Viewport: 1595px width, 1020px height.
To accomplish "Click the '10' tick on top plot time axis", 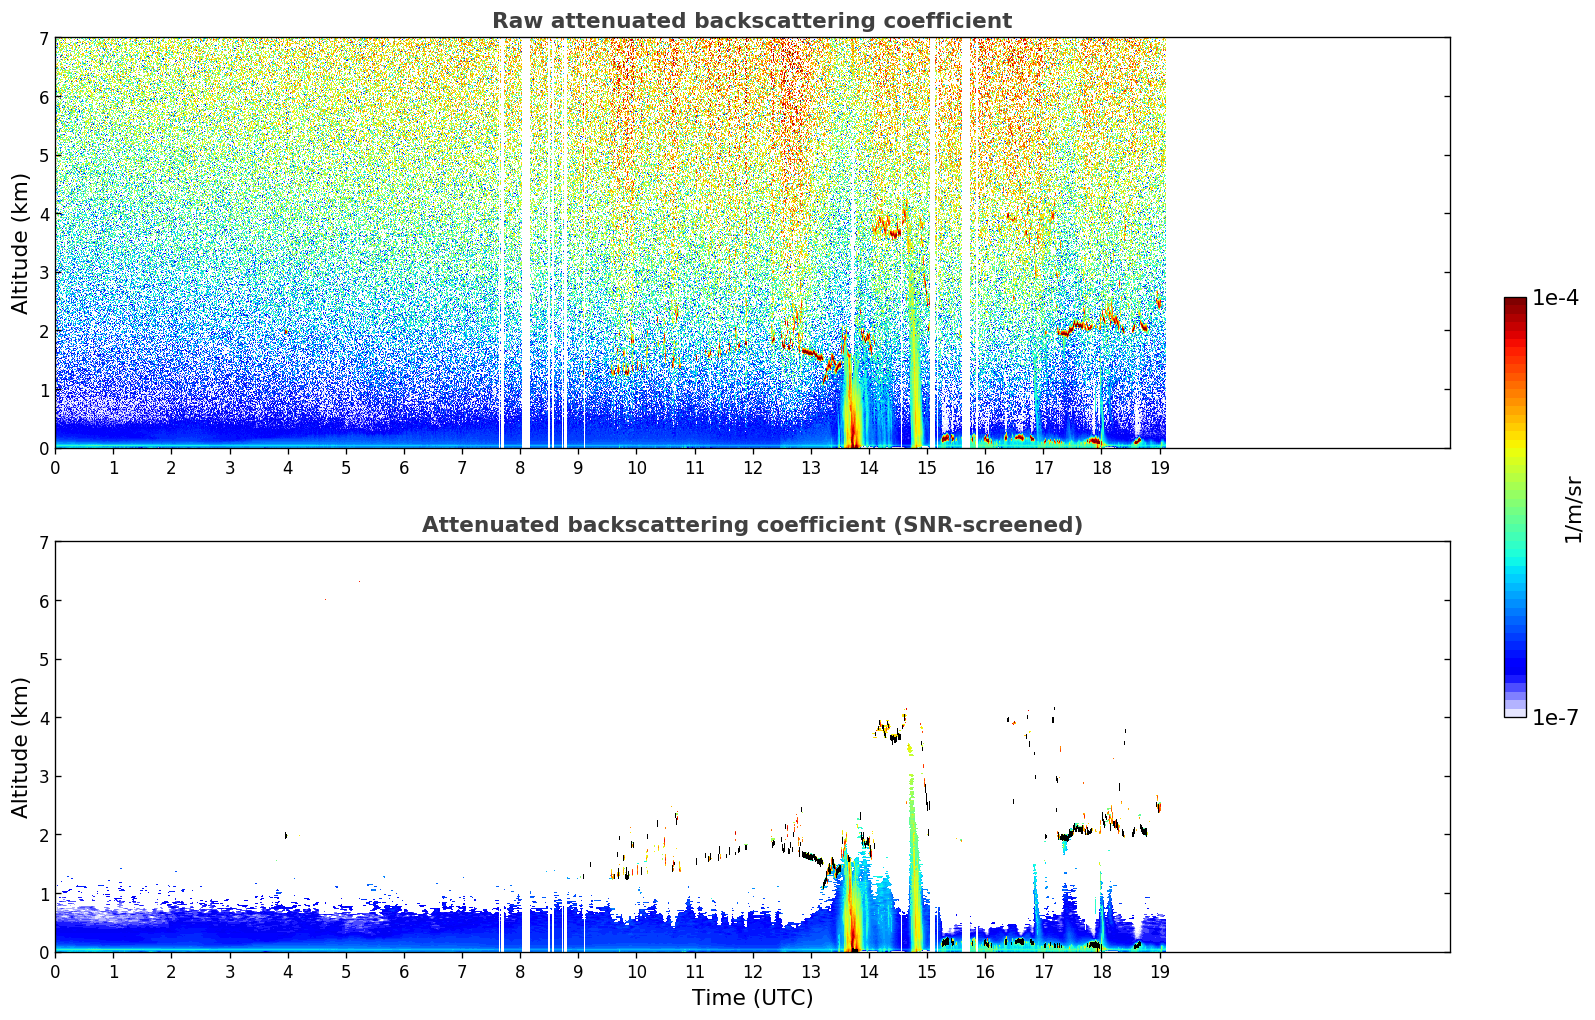I will [637, 467].
